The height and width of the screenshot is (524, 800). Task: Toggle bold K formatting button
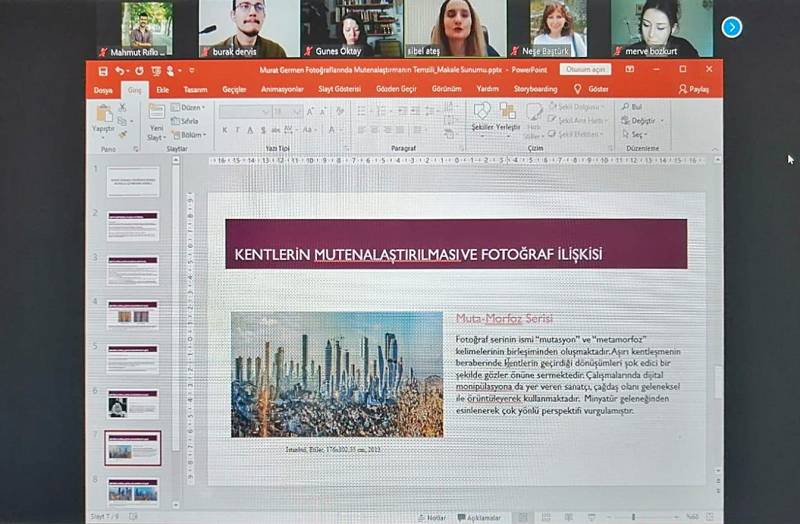(x=224, y=130)
